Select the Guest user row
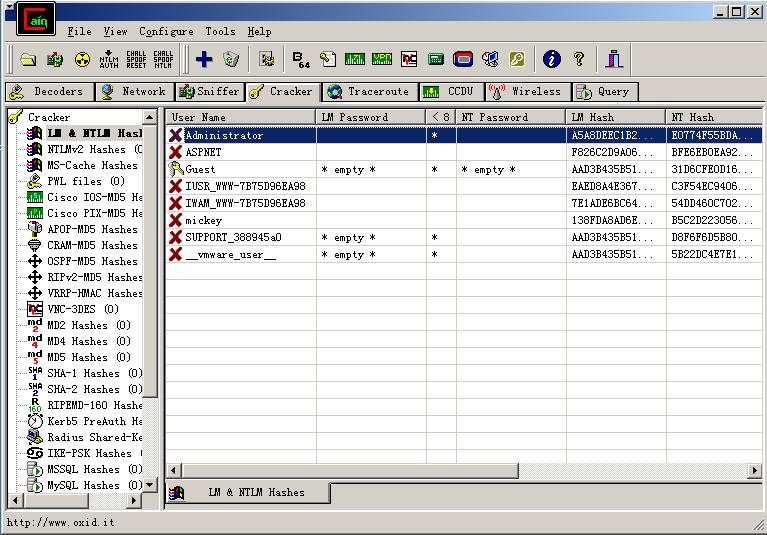 coord(464,169)
